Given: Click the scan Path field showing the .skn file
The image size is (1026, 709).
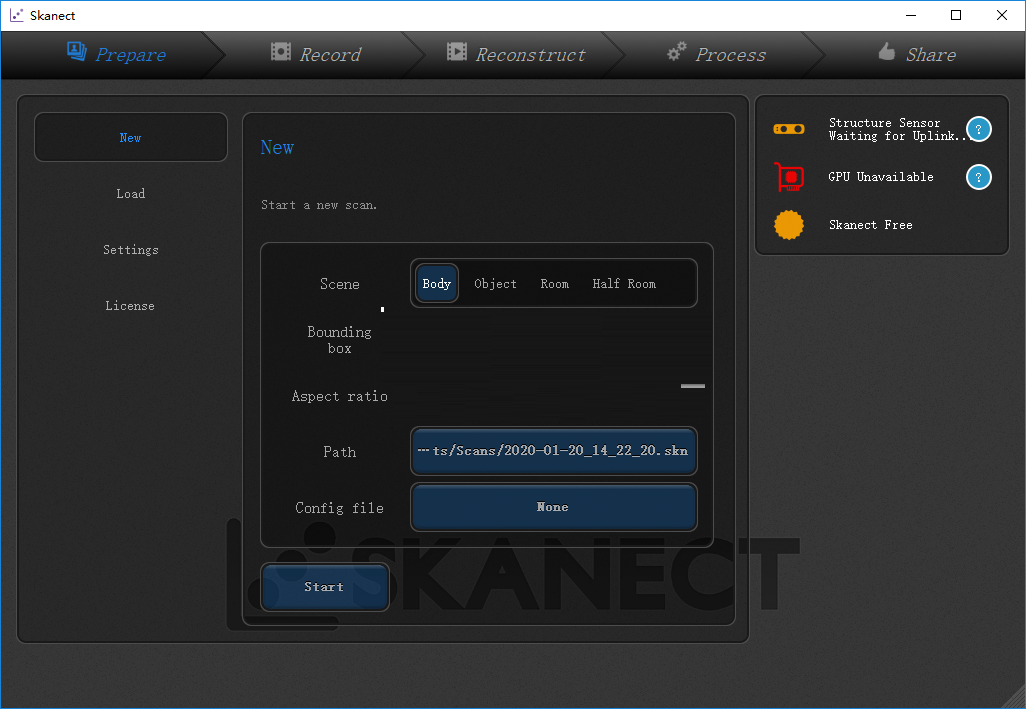Looking at the screenshot, I should [553, 451].
